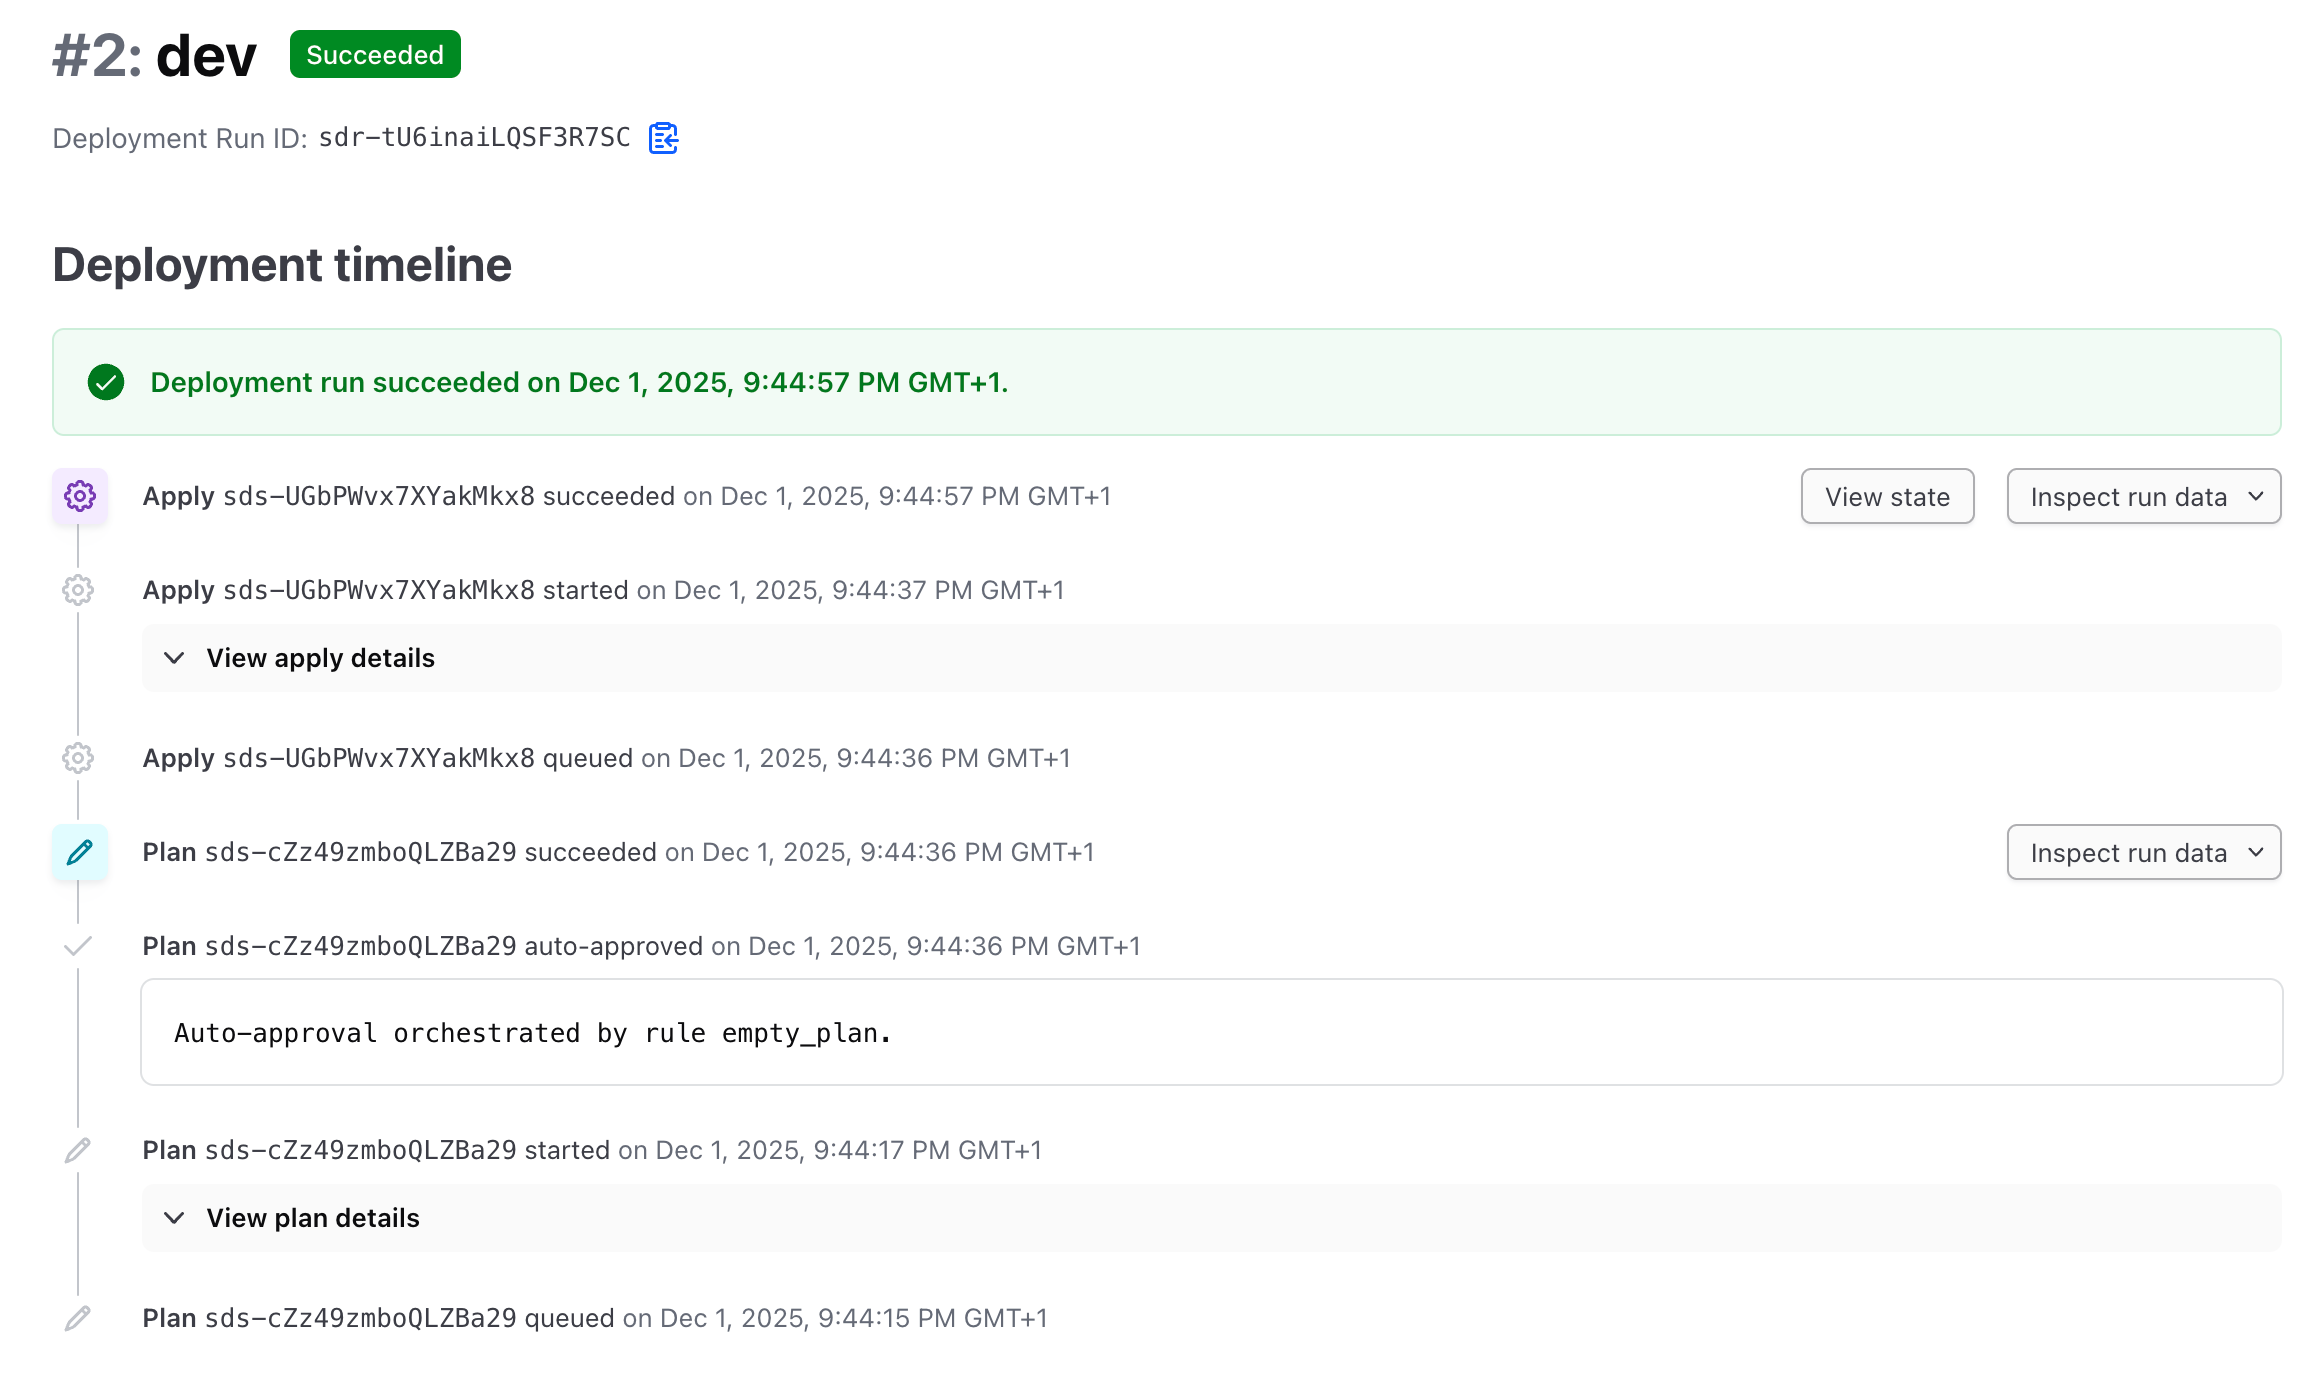Click the green success check icon in banner

pyautogui.click(x=106, y=382)
